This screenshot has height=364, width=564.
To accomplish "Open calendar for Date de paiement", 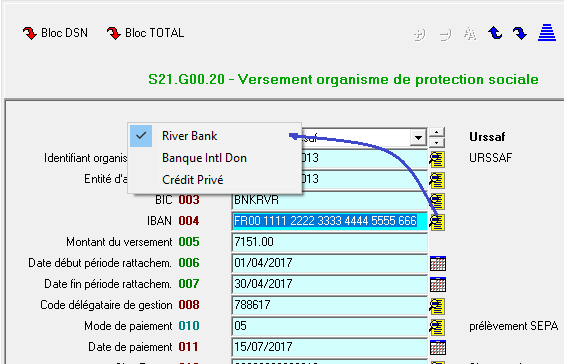I will point(438,347).
